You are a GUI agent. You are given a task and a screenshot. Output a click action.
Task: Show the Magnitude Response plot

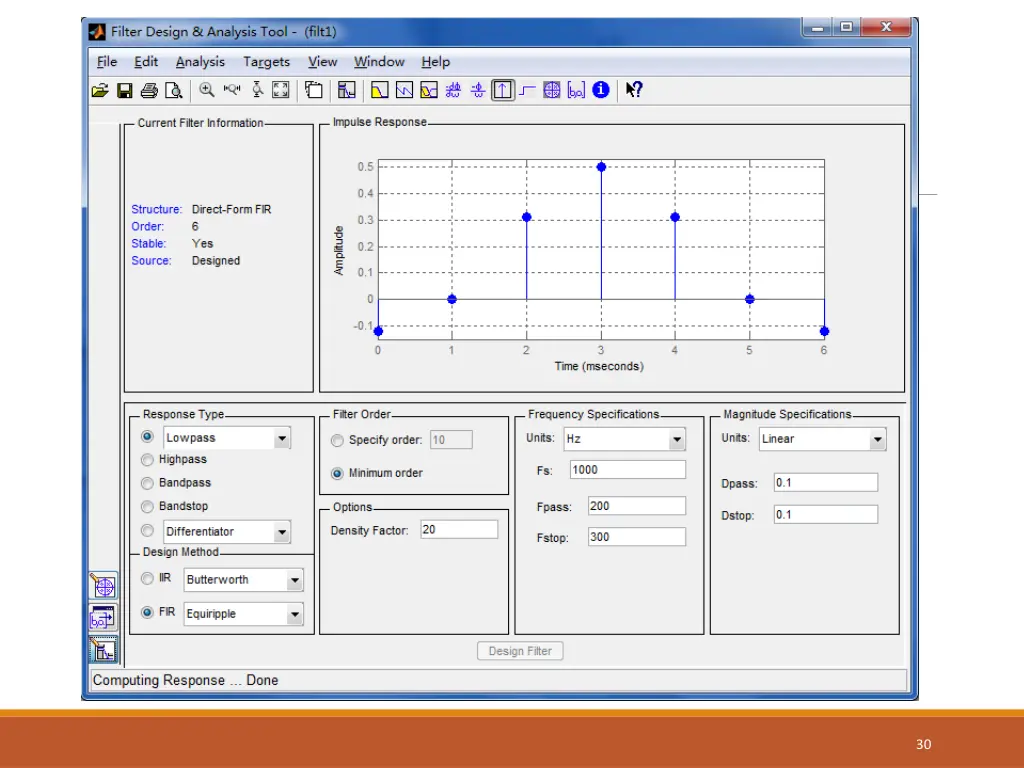(379, 90)
